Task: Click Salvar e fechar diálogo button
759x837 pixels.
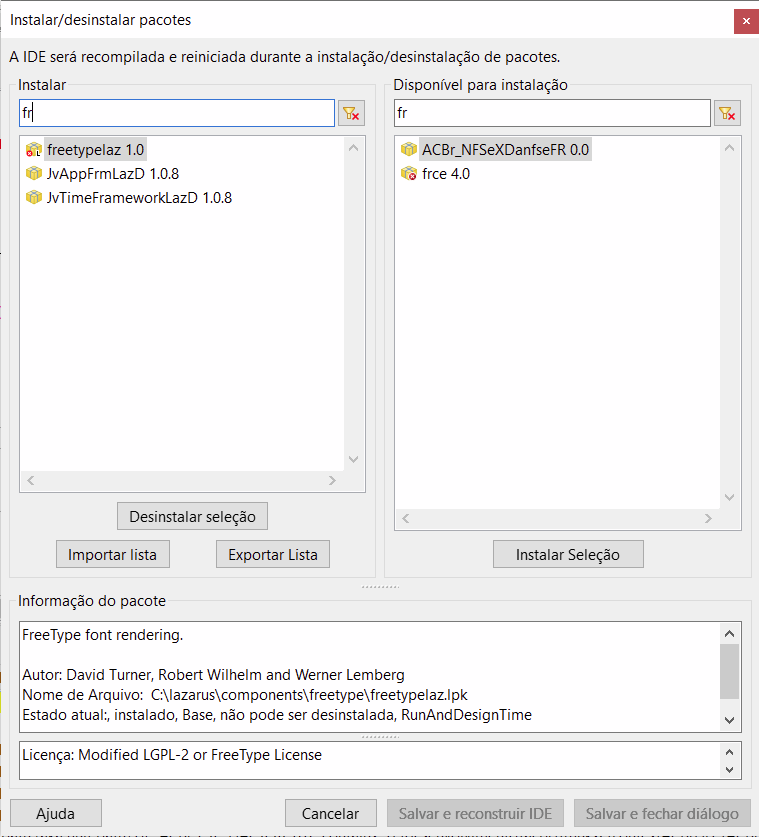Action: (662, 813)
